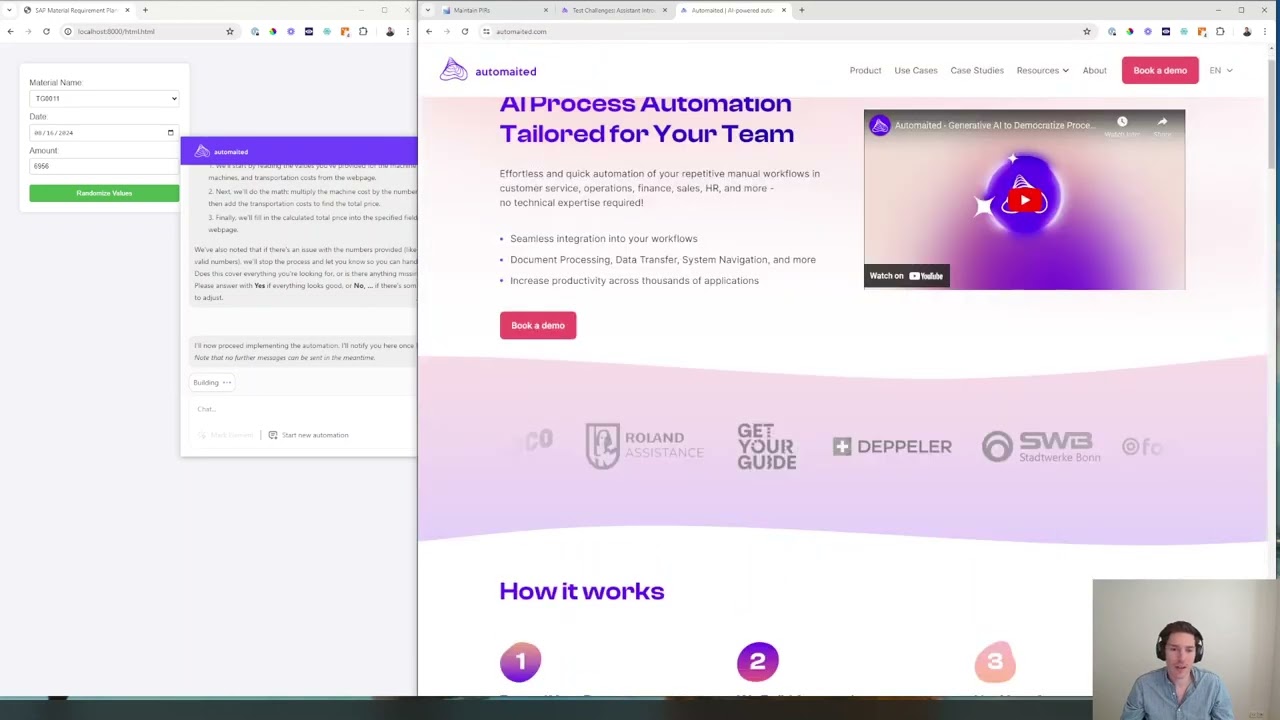Image resolution: width=1280 pixels, height=720 pixels.
Task: Open Chrome menu in right browser window
Action: 1267,31
